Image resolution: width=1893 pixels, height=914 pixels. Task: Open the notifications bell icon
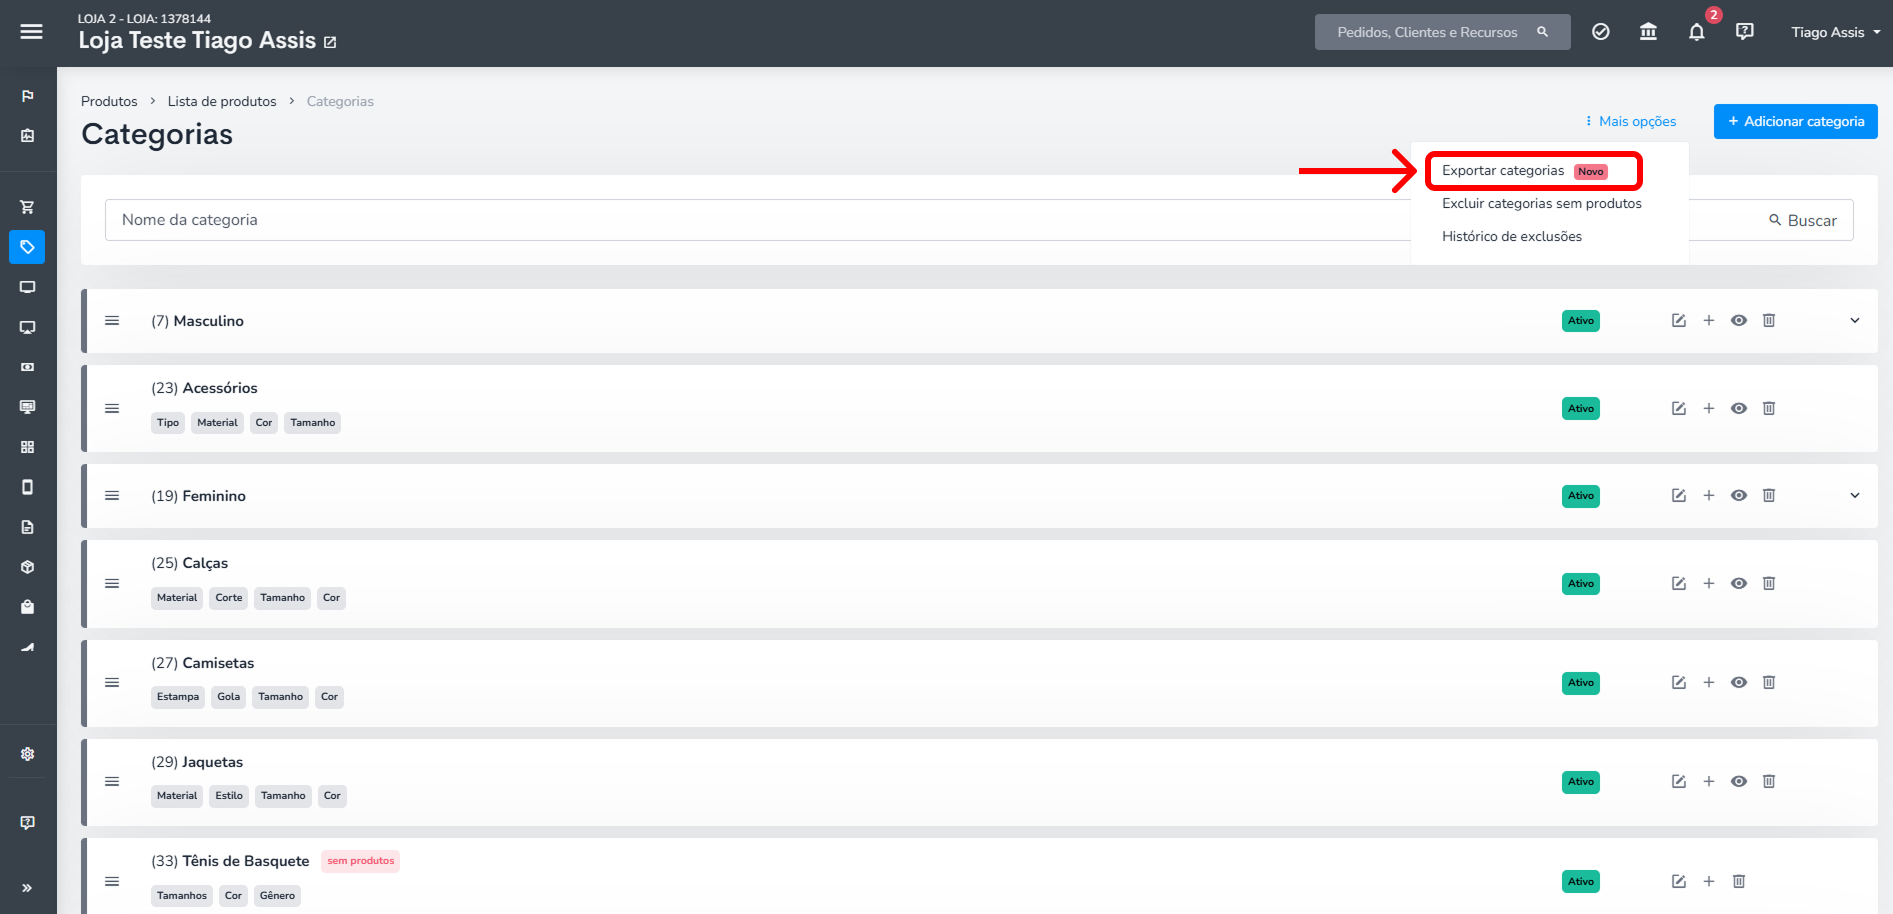1696,32
